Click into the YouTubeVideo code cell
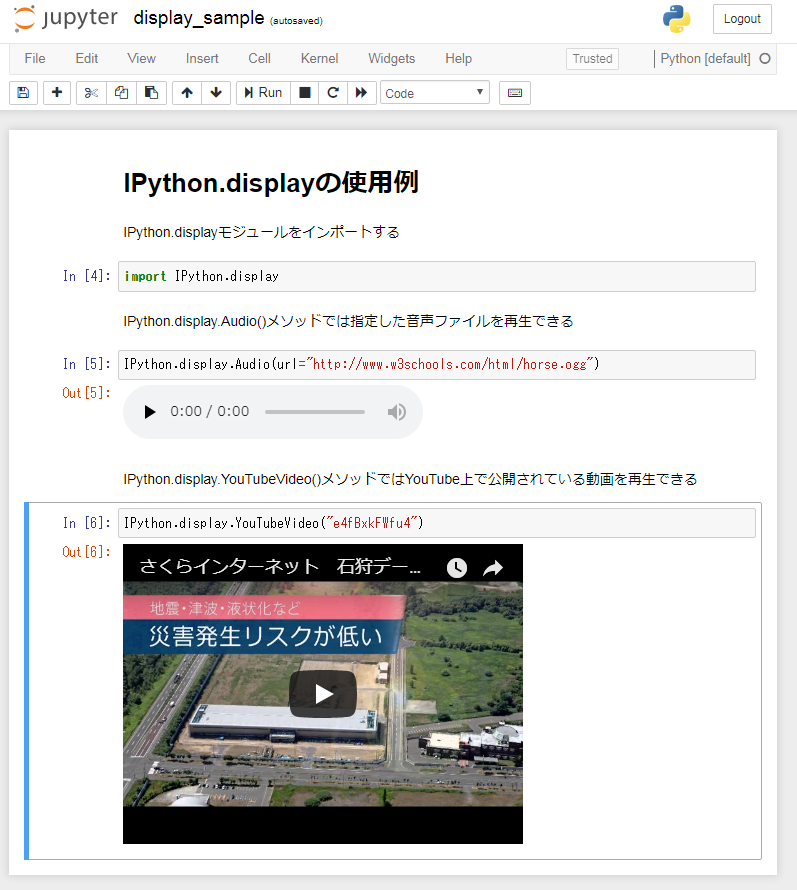 click(x=437, y=523)
